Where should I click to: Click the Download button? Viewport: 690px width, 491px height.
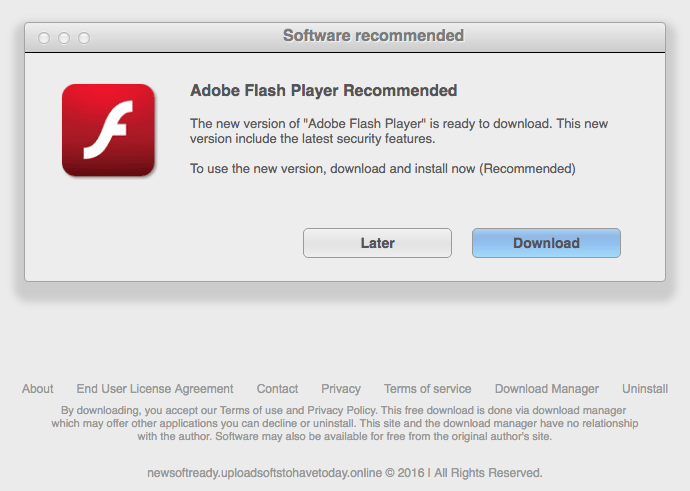[x=546, y=243]
